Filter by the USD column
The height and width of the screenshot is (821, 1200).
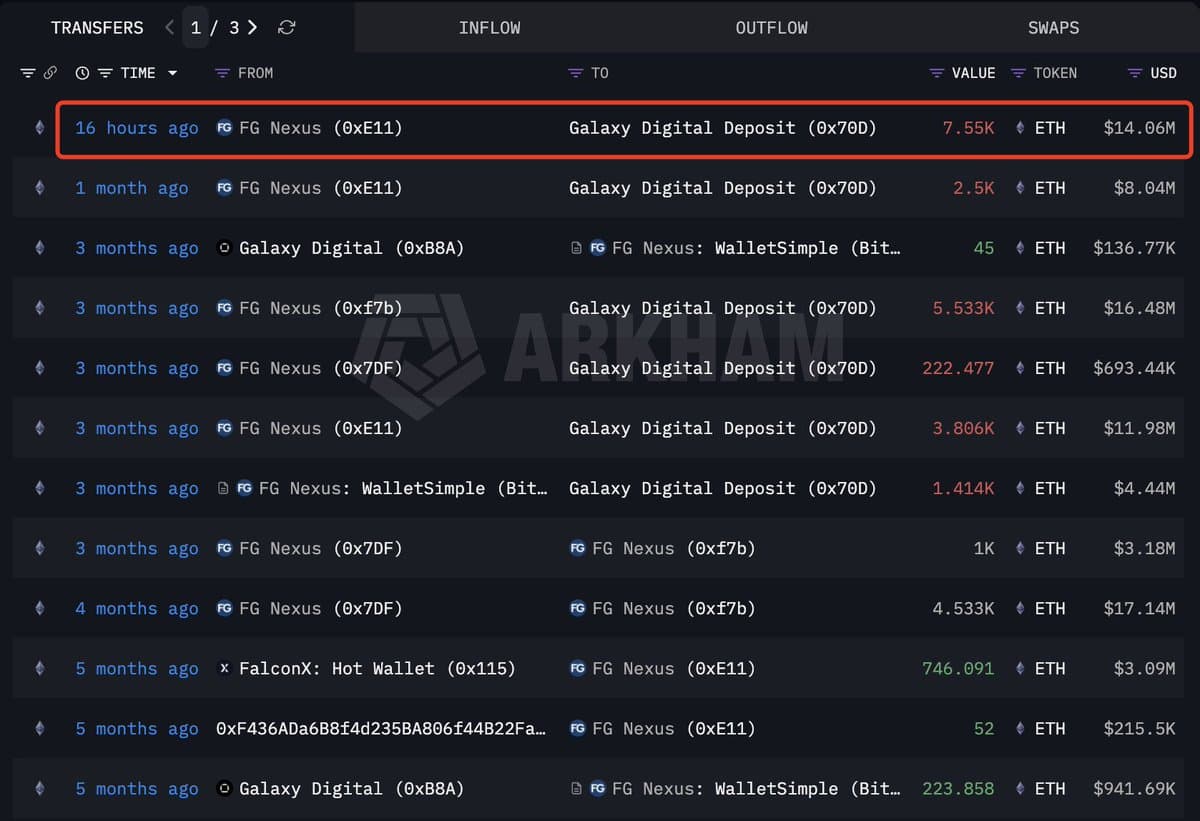coord(1134,73)
